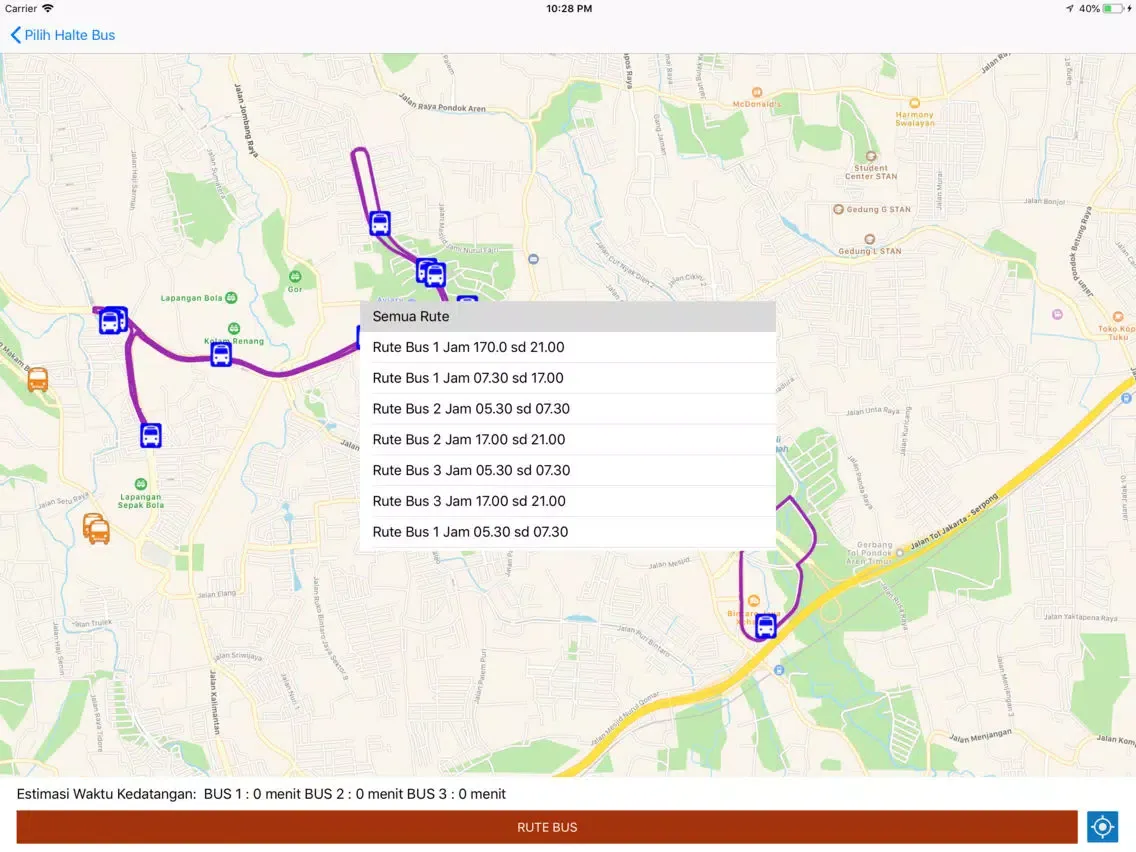Tap the double orange bus marker
The image size is (1136, 852).
tap(96, 529)
